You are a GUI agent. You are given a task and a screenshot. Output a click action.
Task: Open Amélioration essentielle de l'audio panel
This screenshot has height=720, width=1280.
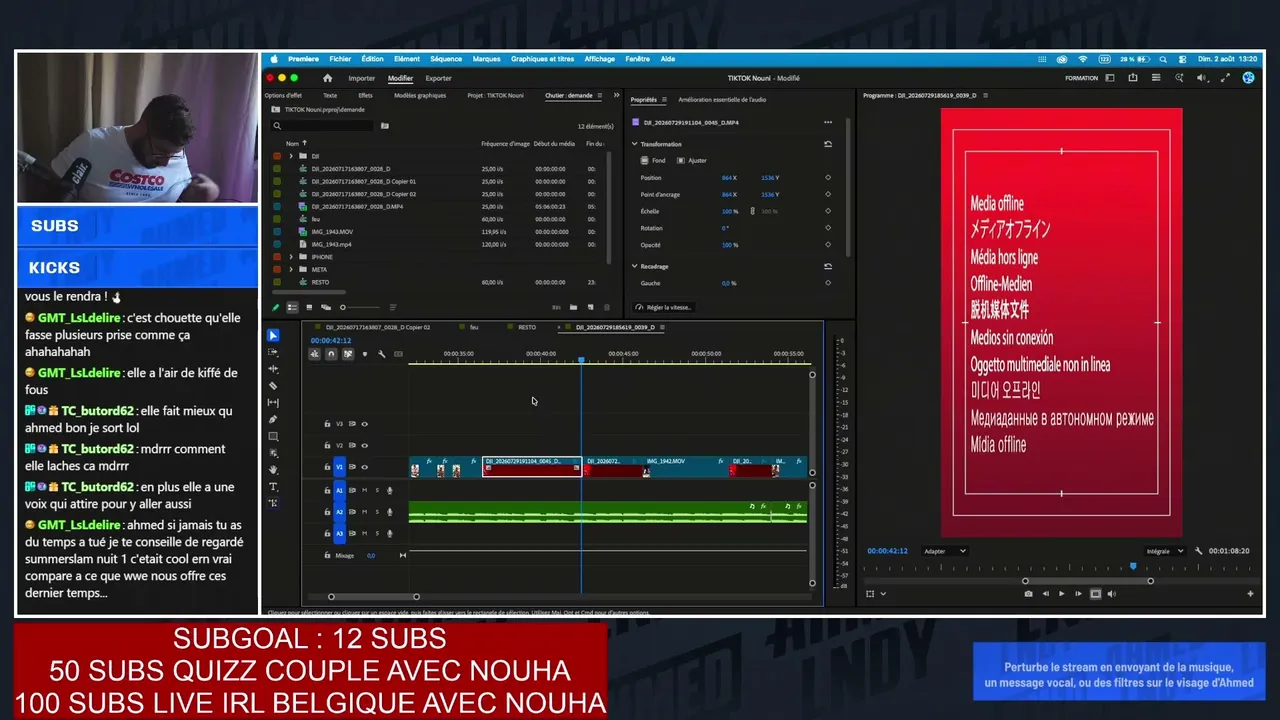[722, 100]
